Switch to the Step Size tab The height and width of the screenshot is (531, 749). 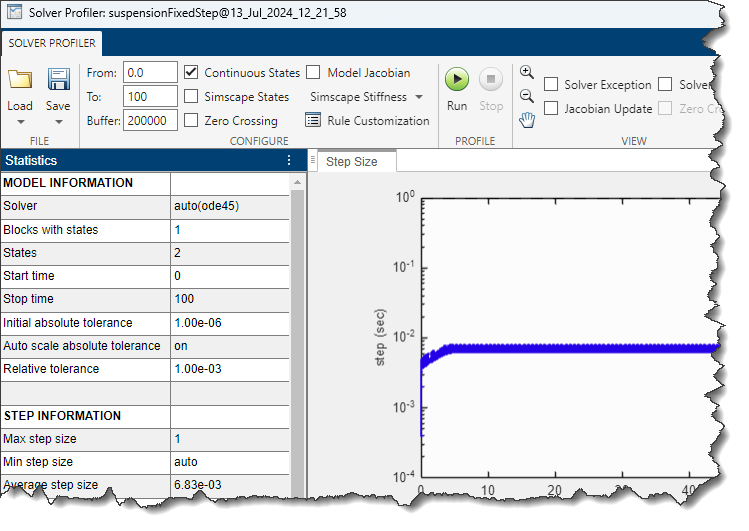352,161
